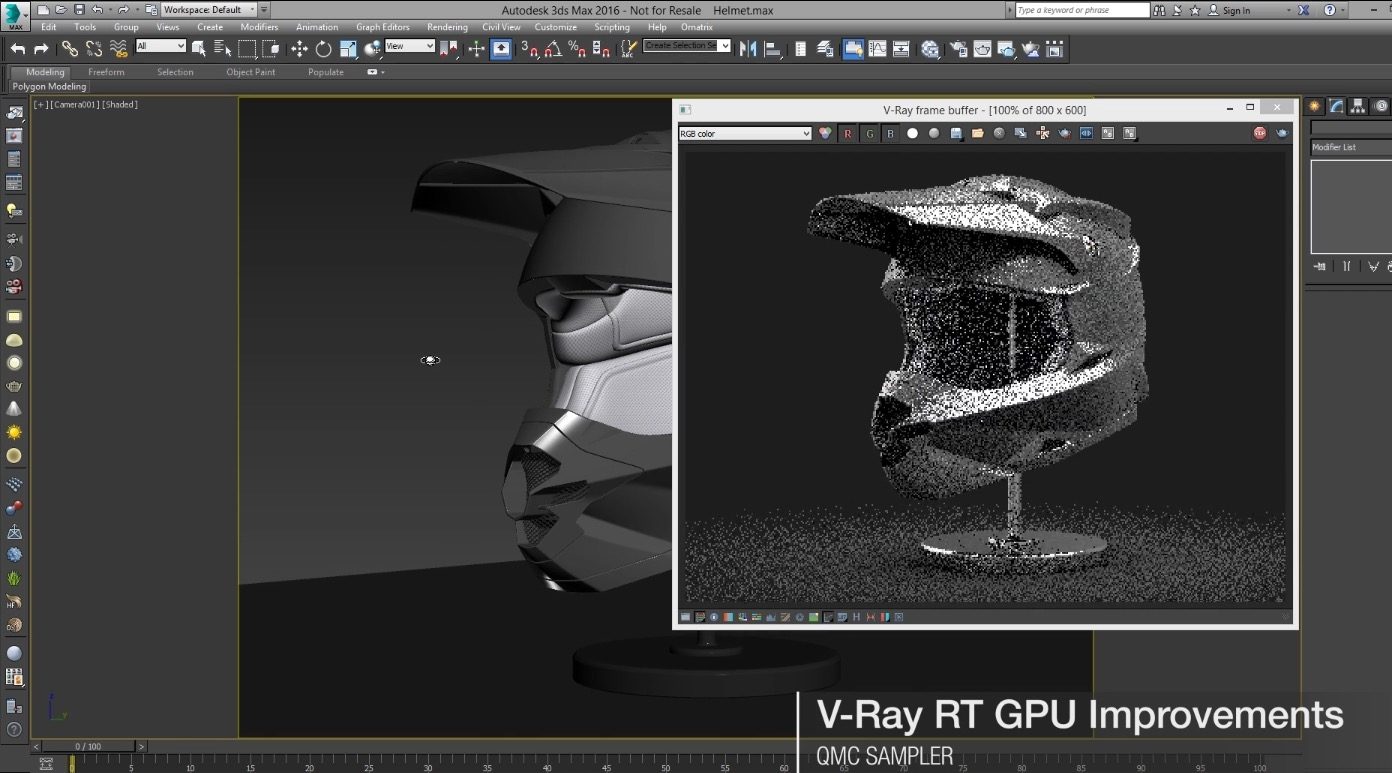Toggle the red channel in V-Ray frame buffer
The image size is (1392, 773).
(x=848, y=133)
